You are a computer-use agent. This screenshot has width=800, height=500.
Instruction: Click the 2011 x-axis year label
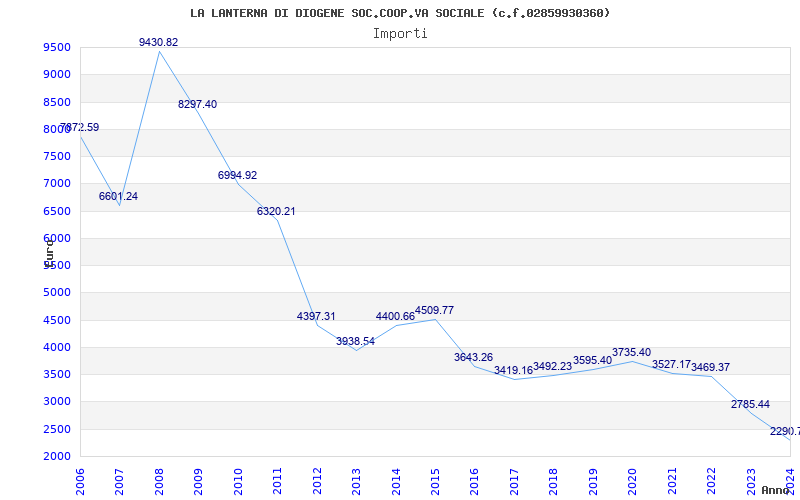tap(277, 481)
